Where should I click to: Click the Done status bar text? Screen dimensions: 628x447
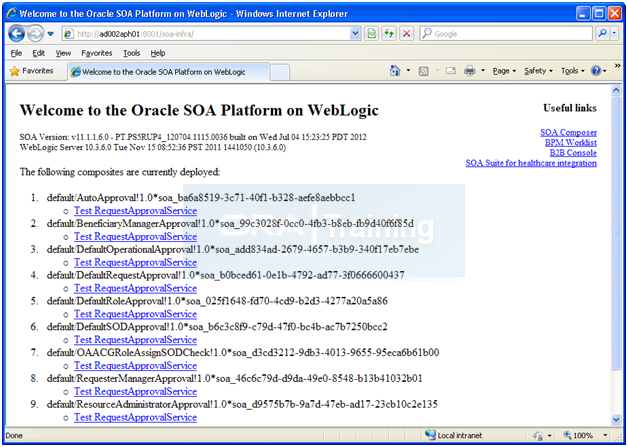[x=14, y=436]
